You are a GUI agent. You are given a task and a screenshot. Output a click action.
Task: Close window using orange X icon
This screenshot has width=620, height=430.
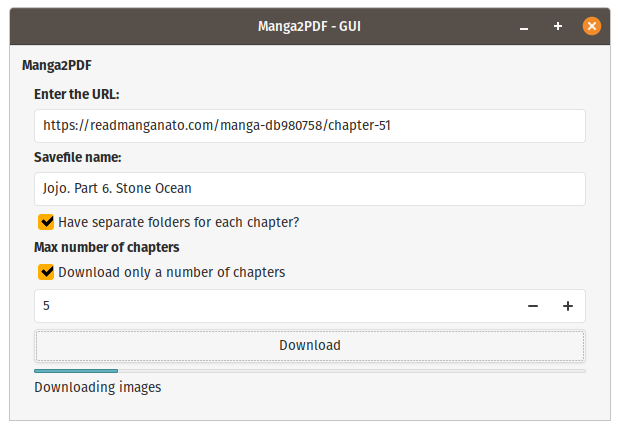pyautogui.click(x=592, y=27)
